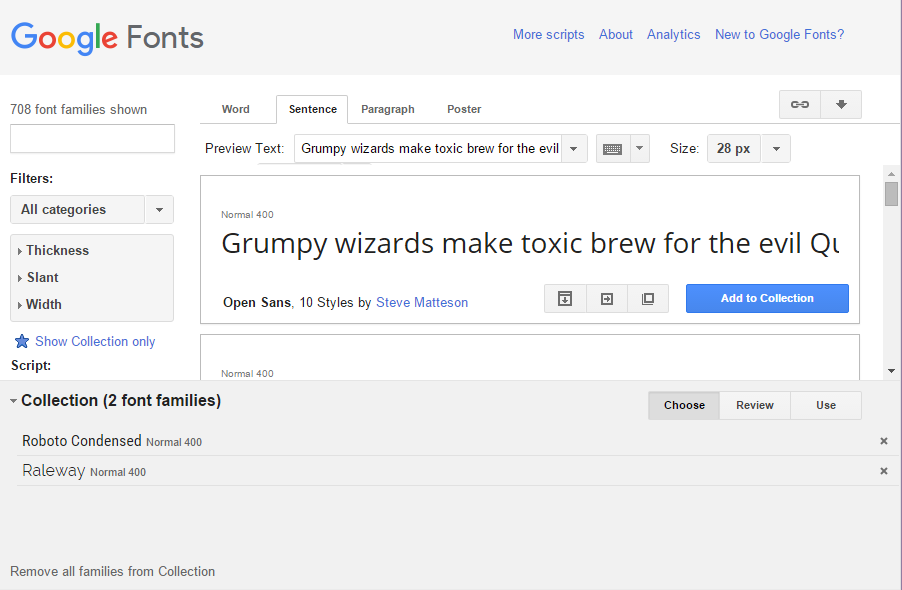The width and height of the screenshot is (902, 590).
Task: Switch to the Word tab
Action: 236,109
